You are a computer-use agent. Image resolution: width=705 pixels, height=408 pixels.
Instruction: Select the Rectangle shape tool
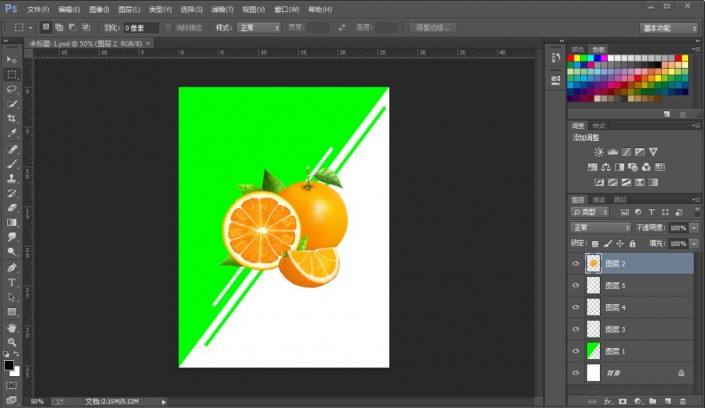(12, 312)
